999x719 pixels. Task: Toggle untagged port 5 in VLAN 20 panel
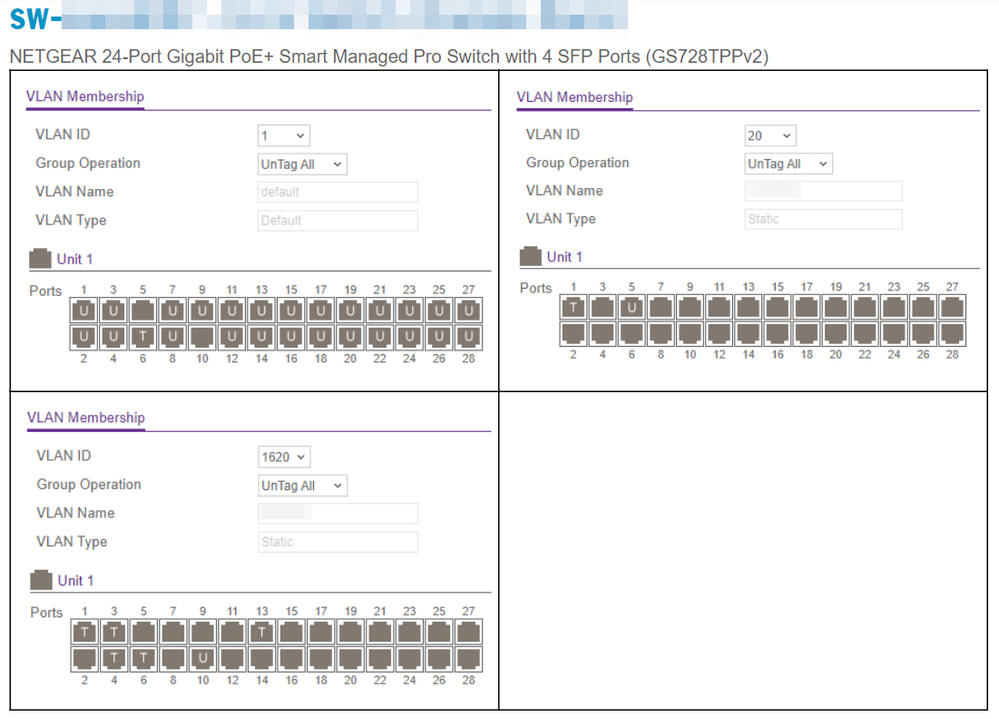(631, 308)
